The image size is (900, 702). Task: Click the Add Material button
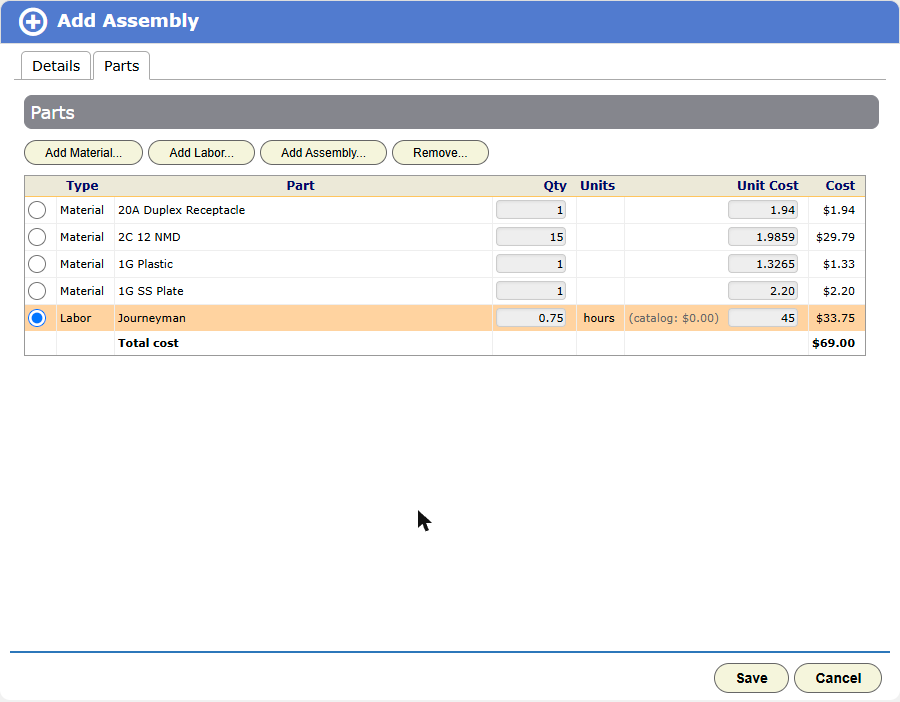point(83,153)
